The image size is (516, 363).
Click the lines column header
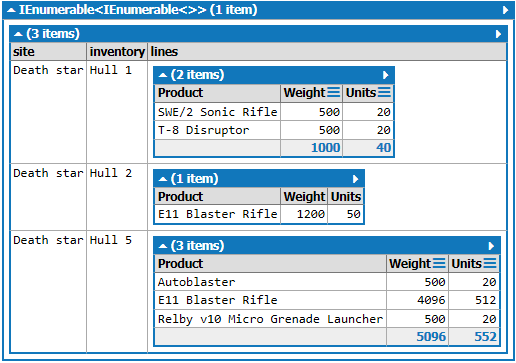tap(327, 52)
